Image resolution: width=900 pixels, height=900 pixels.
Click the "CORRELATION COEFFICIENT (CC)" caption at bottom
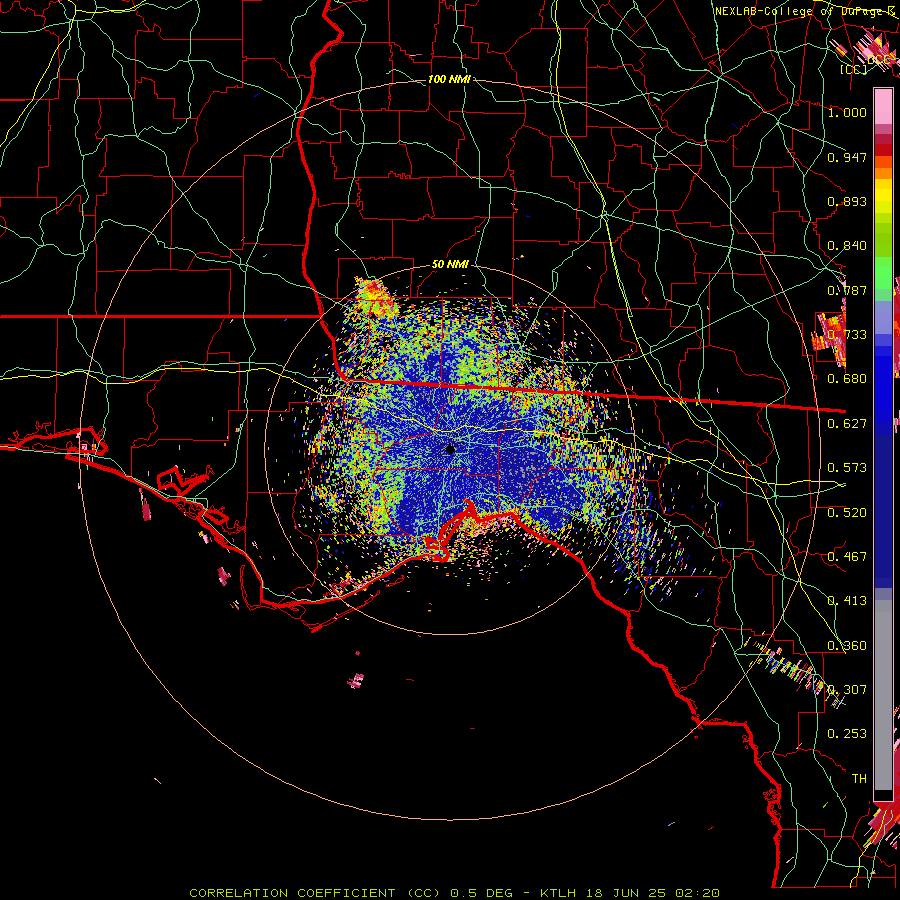pyautogui.click(x=315, y=893)
